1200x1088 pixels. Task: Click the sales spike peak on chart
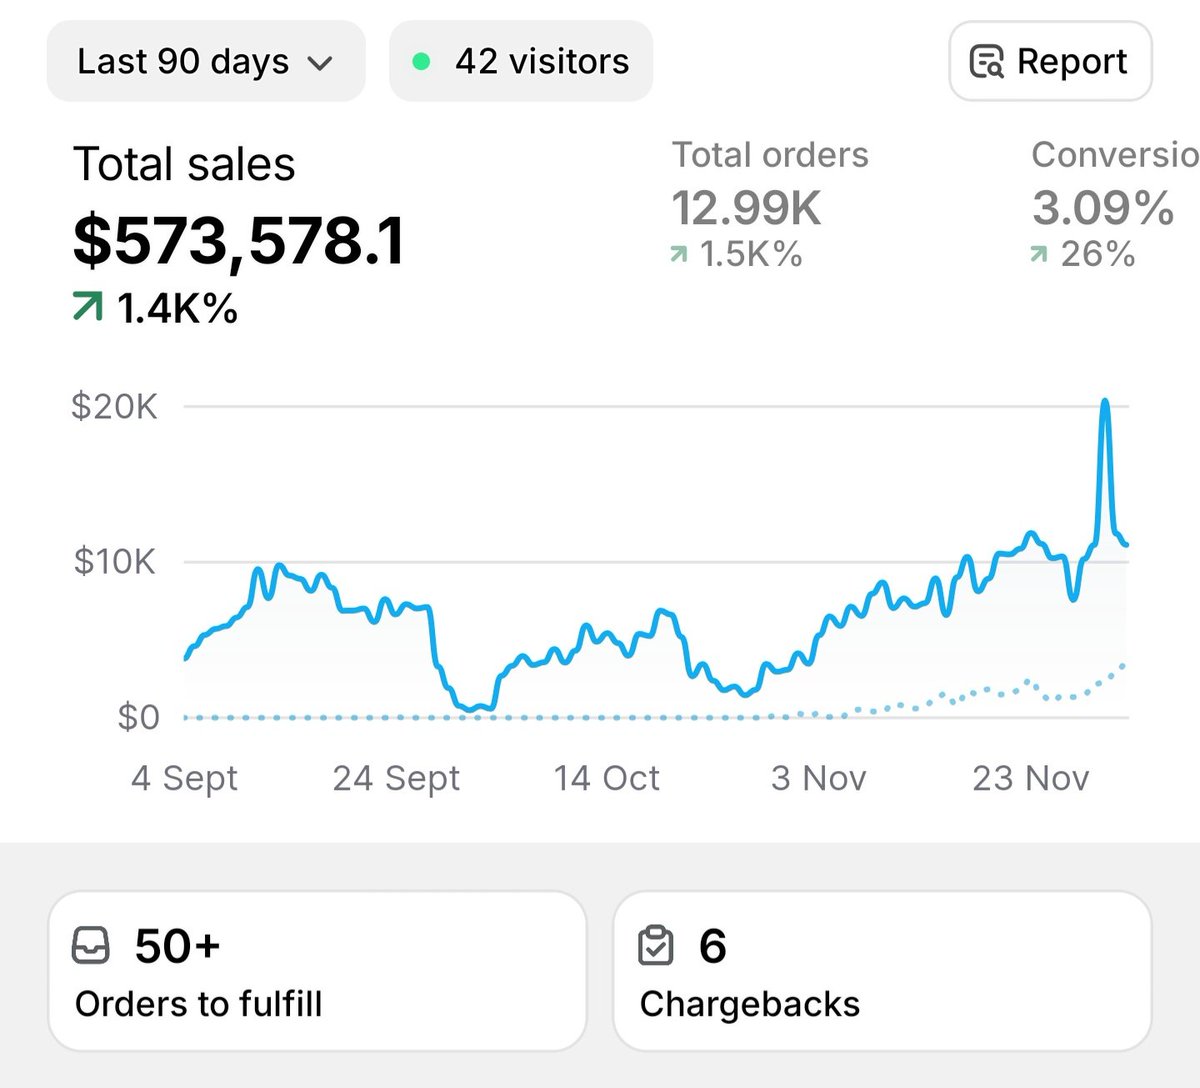(1105, 403)
